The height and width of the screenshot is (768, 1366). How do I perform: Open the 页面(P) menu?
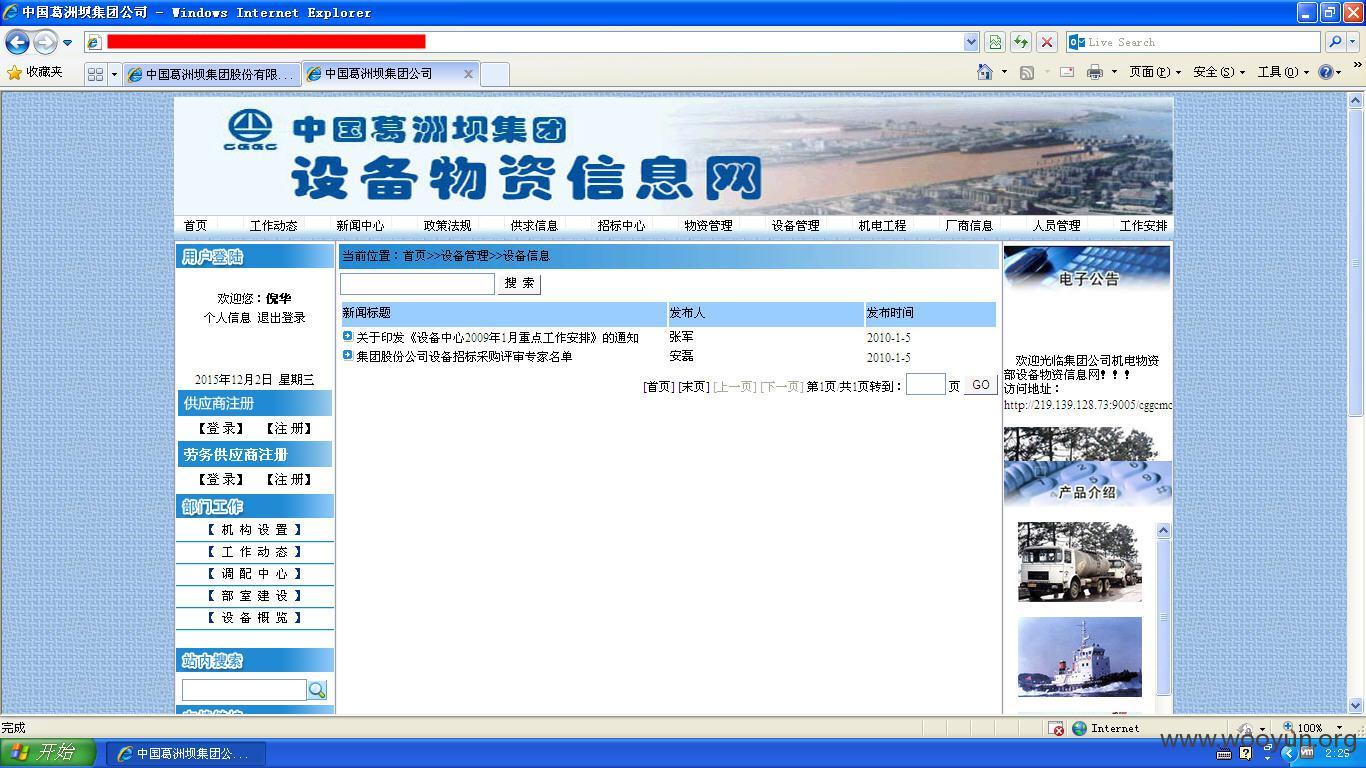point(1154,72)
